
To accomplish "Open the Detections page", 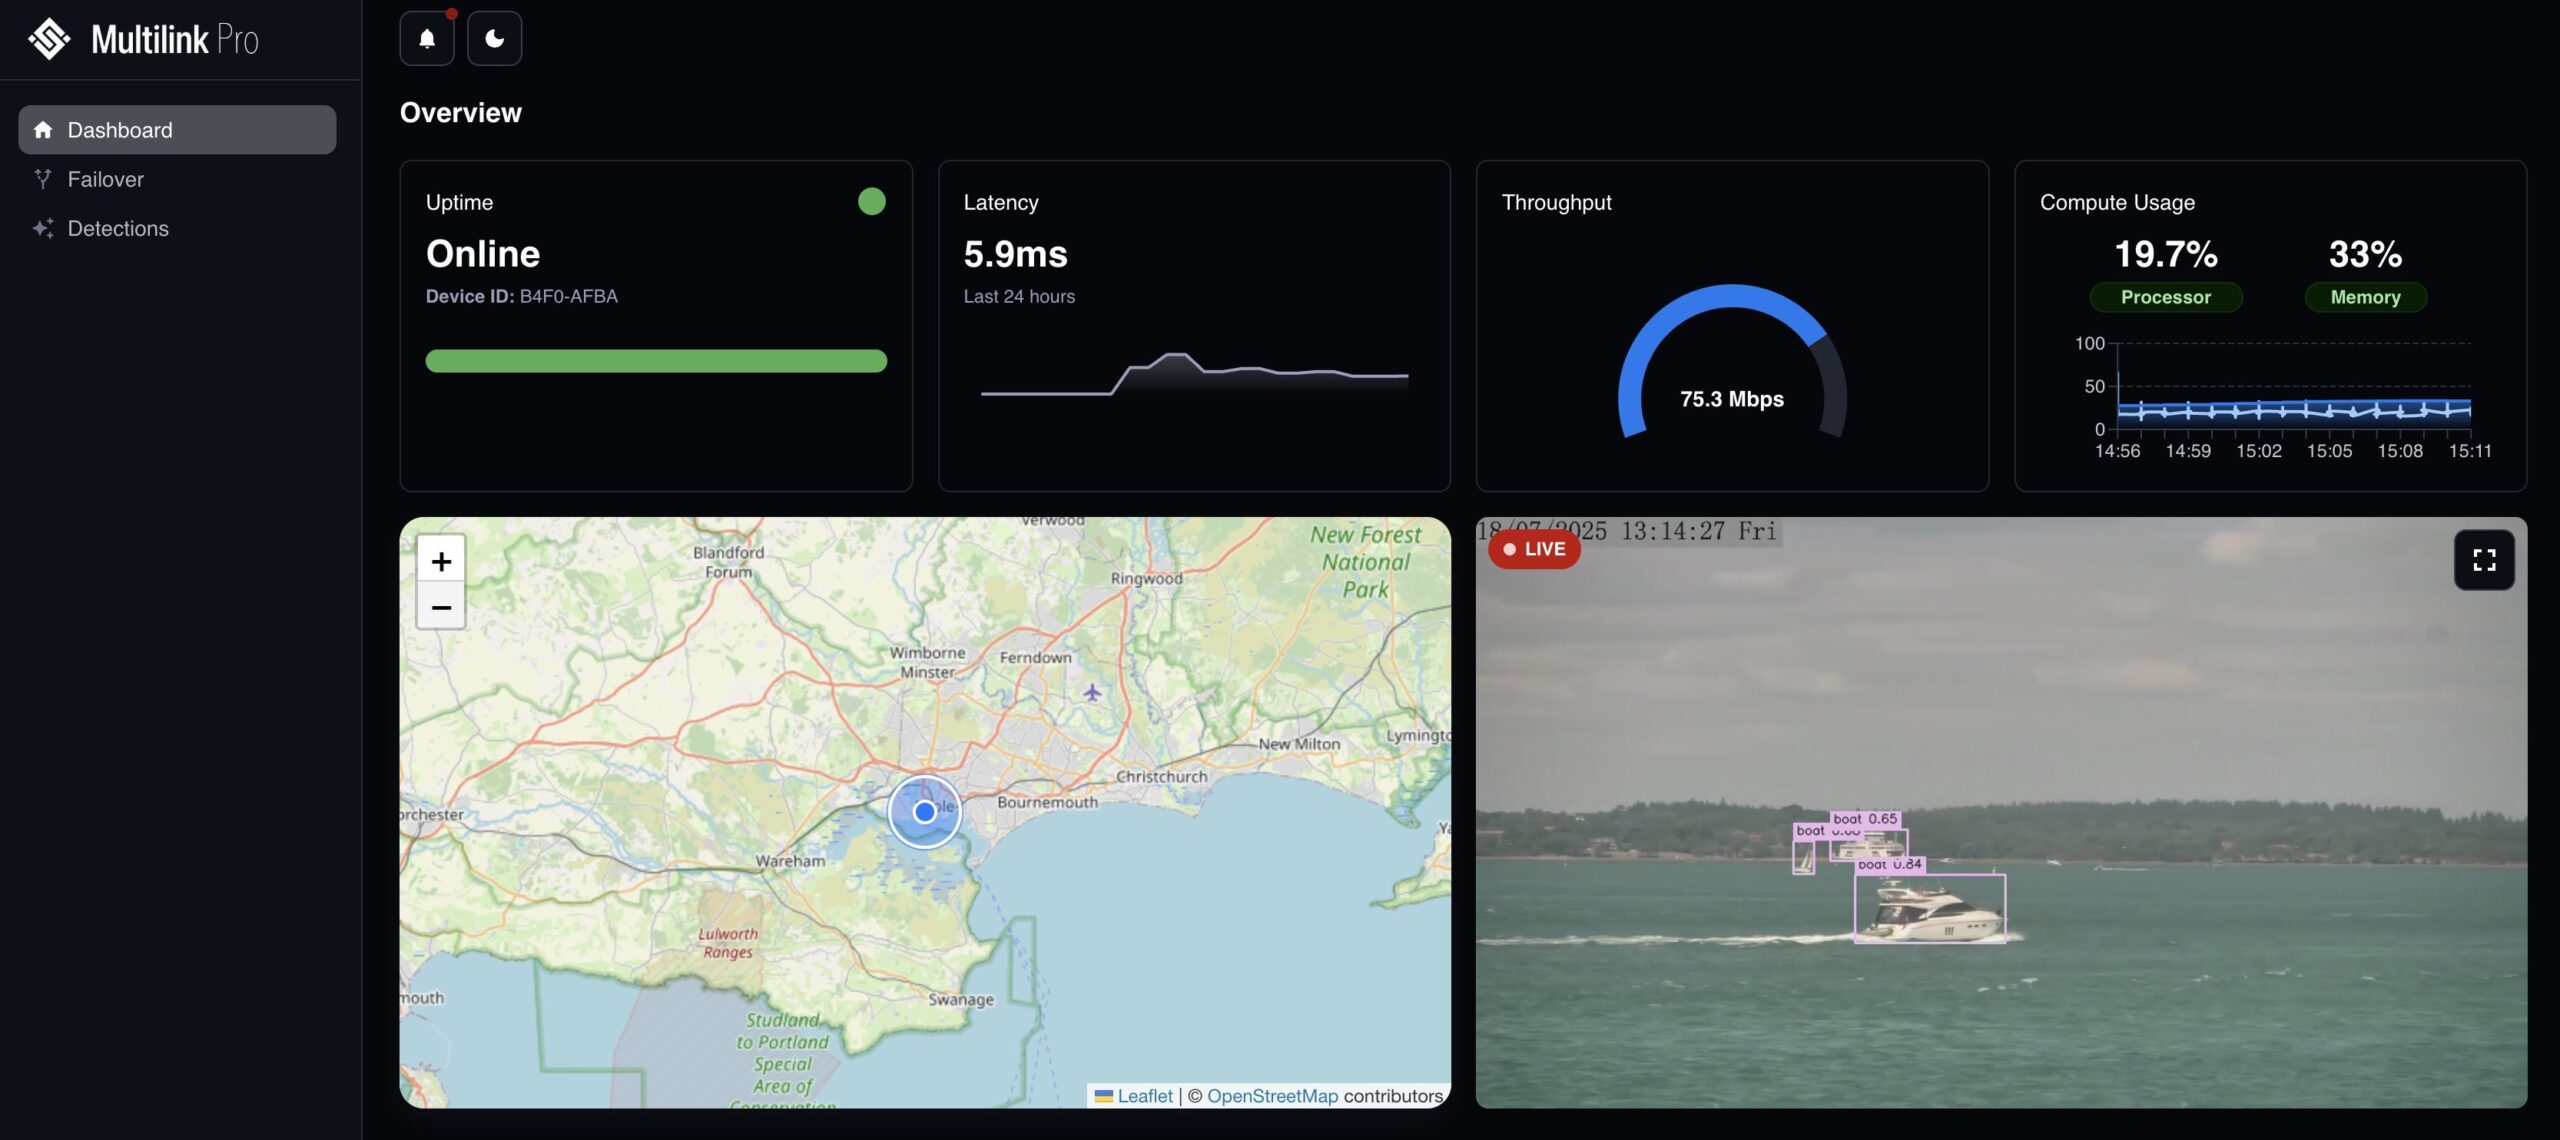I will 117,228.
